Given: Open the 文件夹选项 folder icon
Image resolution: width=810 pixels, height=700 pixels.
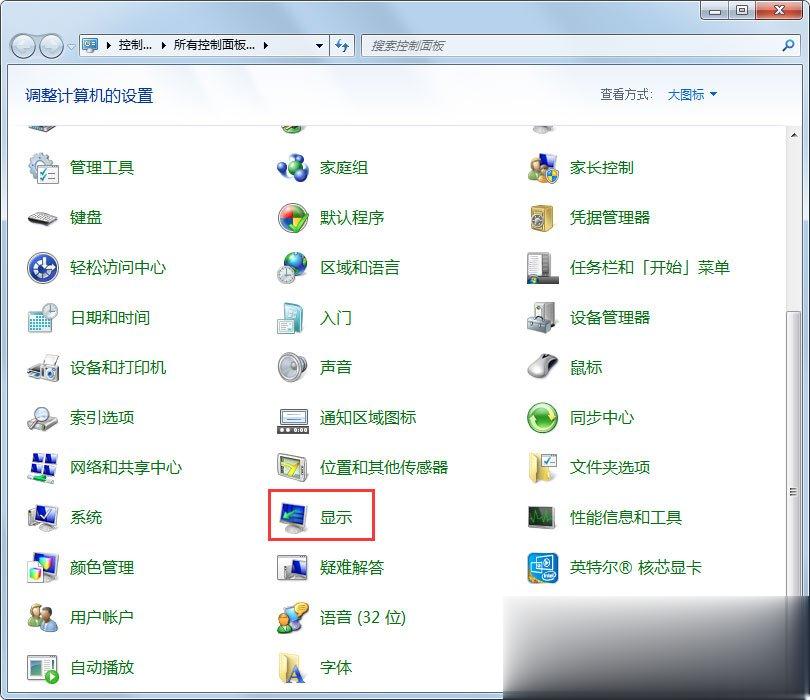Looking at the screenshot, I should coord(543,468).
